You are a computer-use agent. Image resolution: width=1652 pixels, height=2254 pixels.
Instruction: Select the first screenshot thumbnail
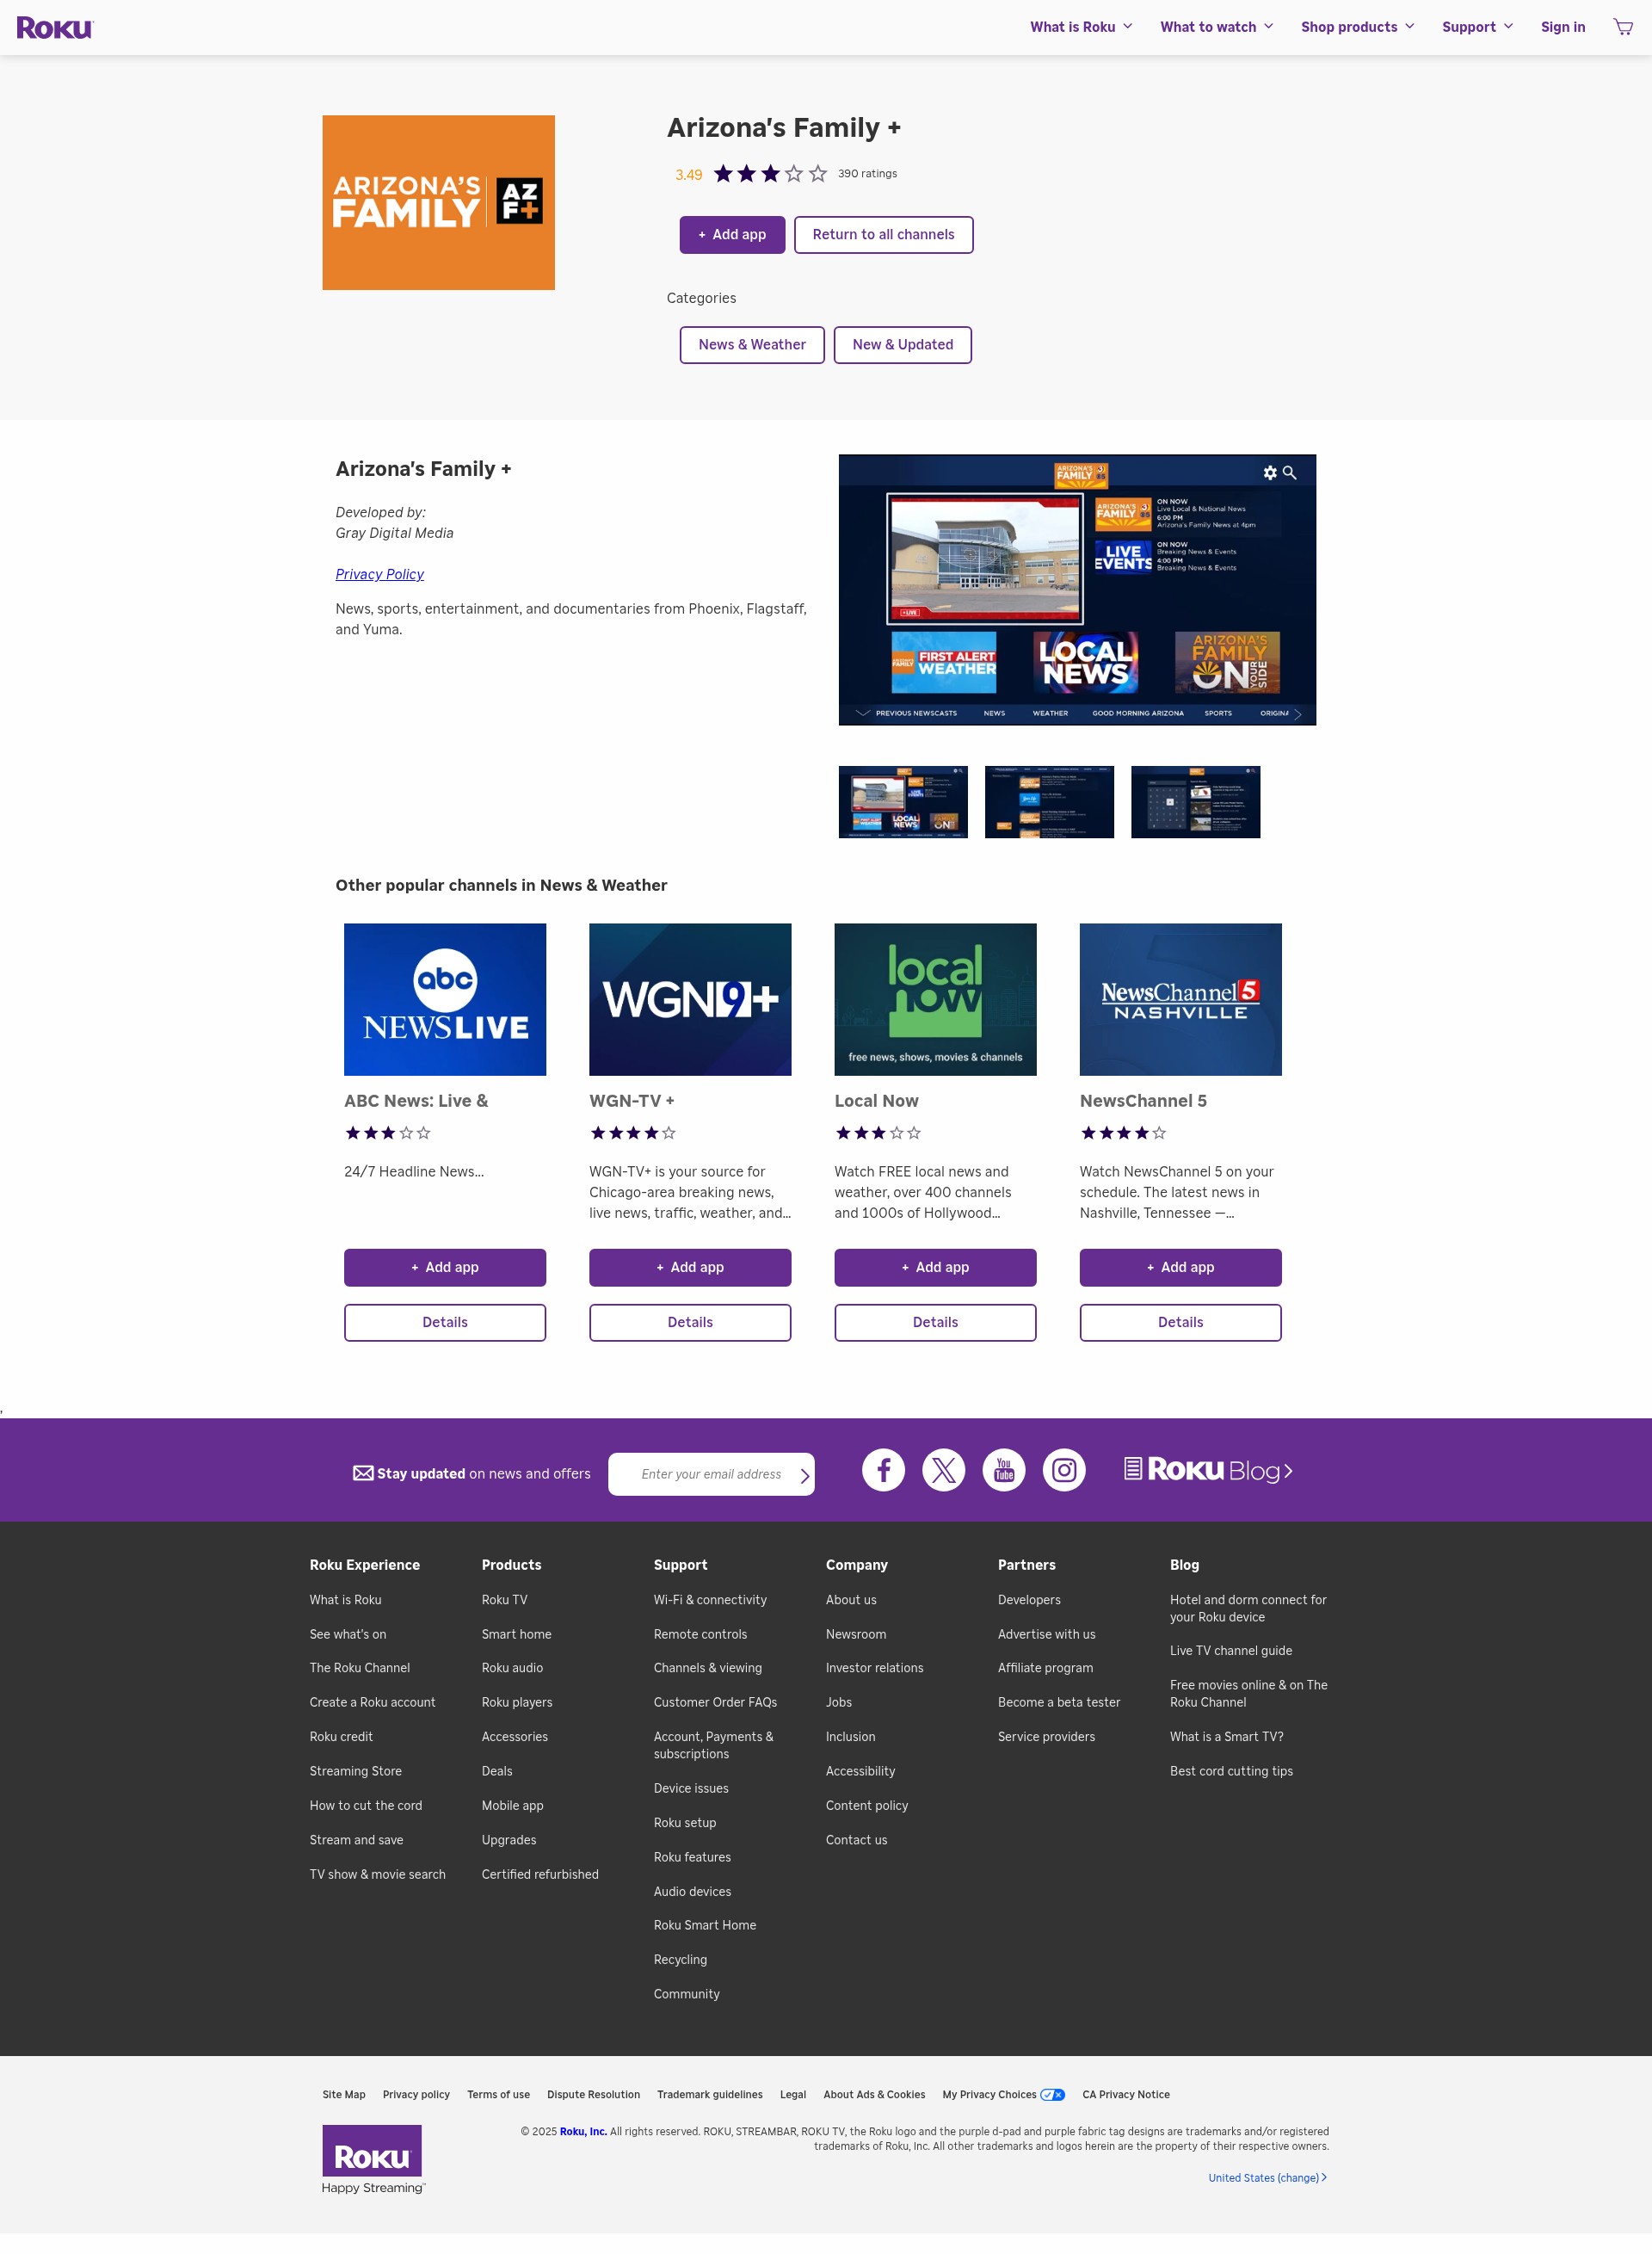click(x=902, y=802)
